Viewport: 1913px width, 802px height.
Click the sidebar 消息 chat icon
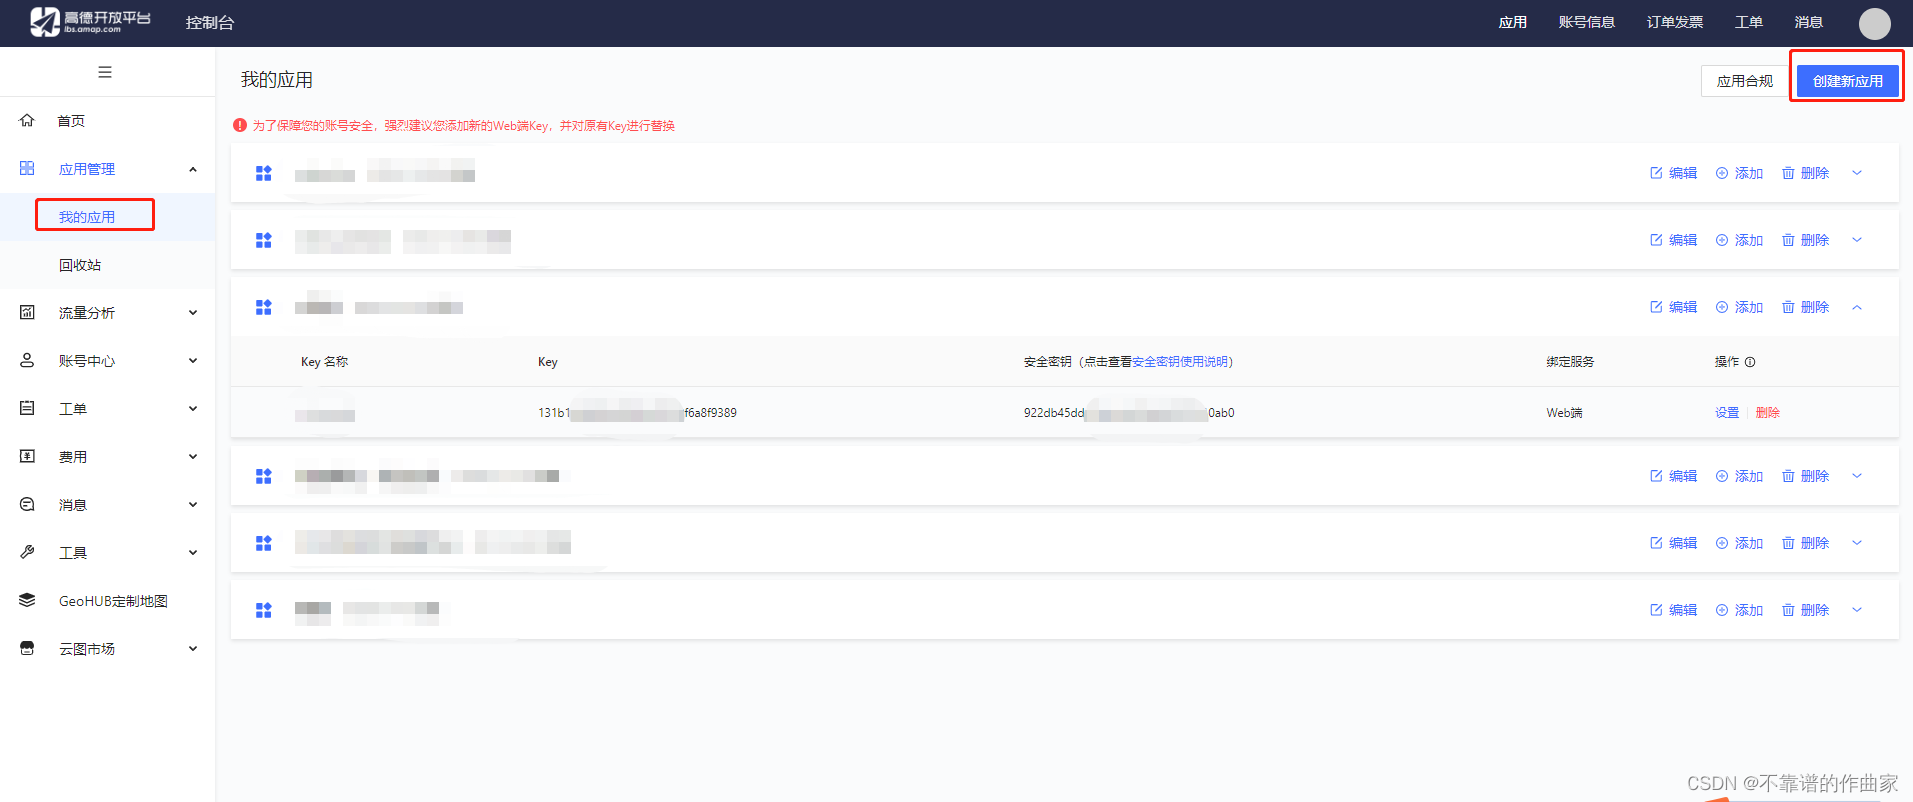coord(27,504)
